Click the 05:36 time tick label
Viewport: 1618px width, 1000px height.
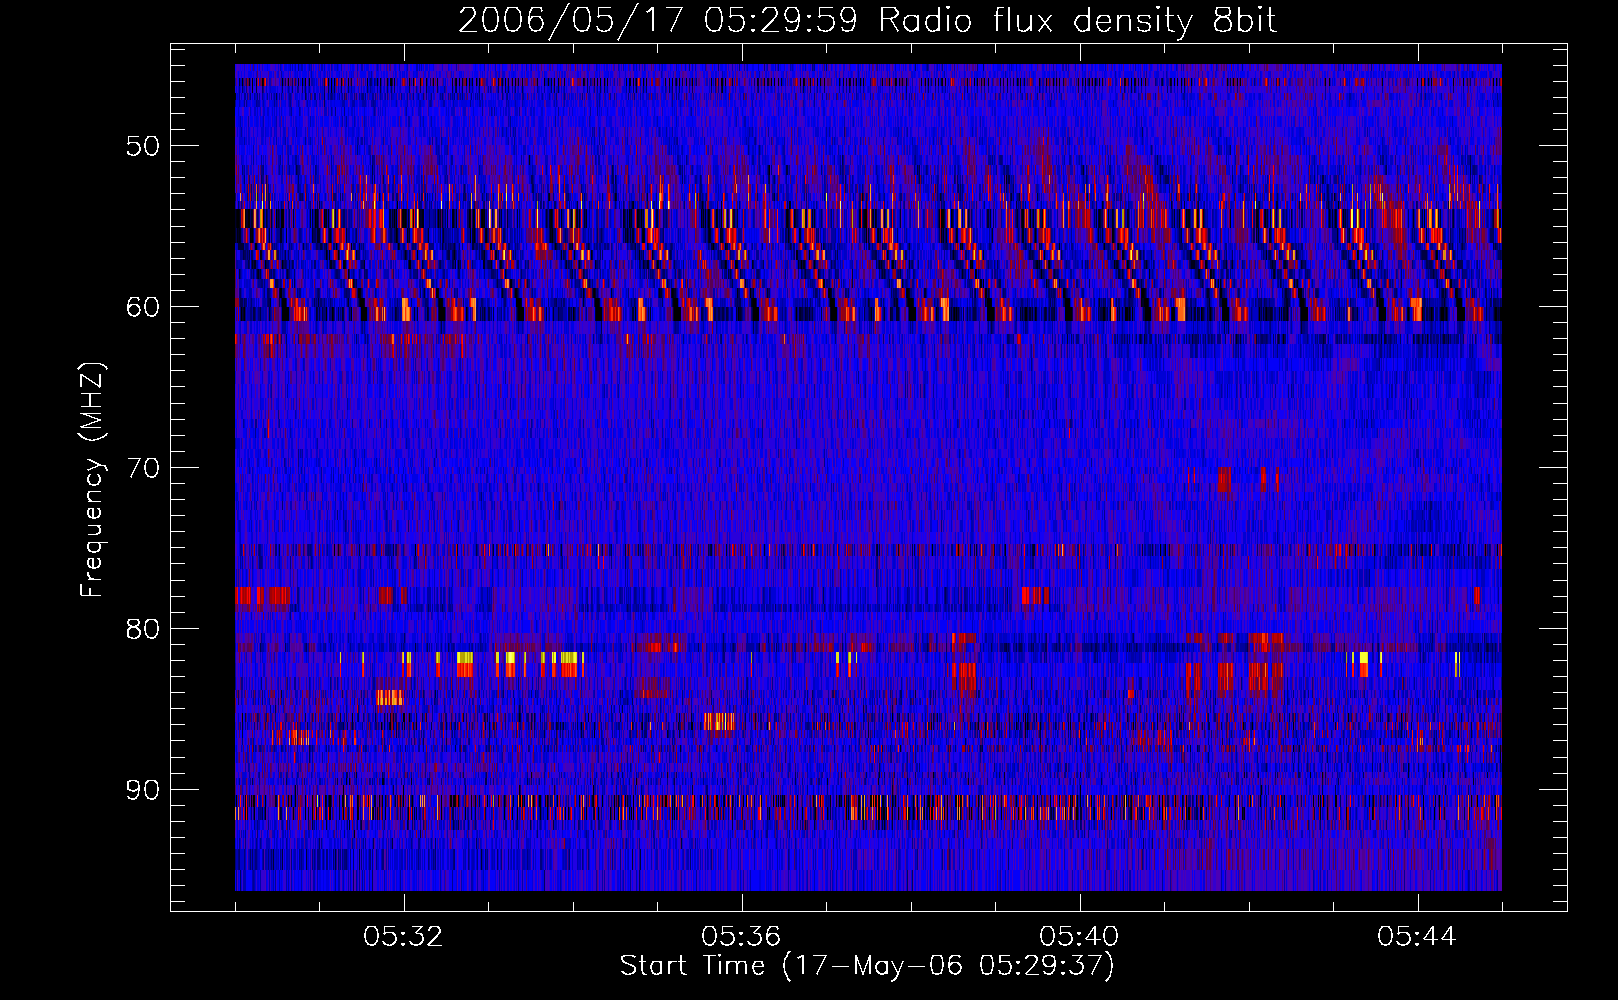(x=741, y=937)
